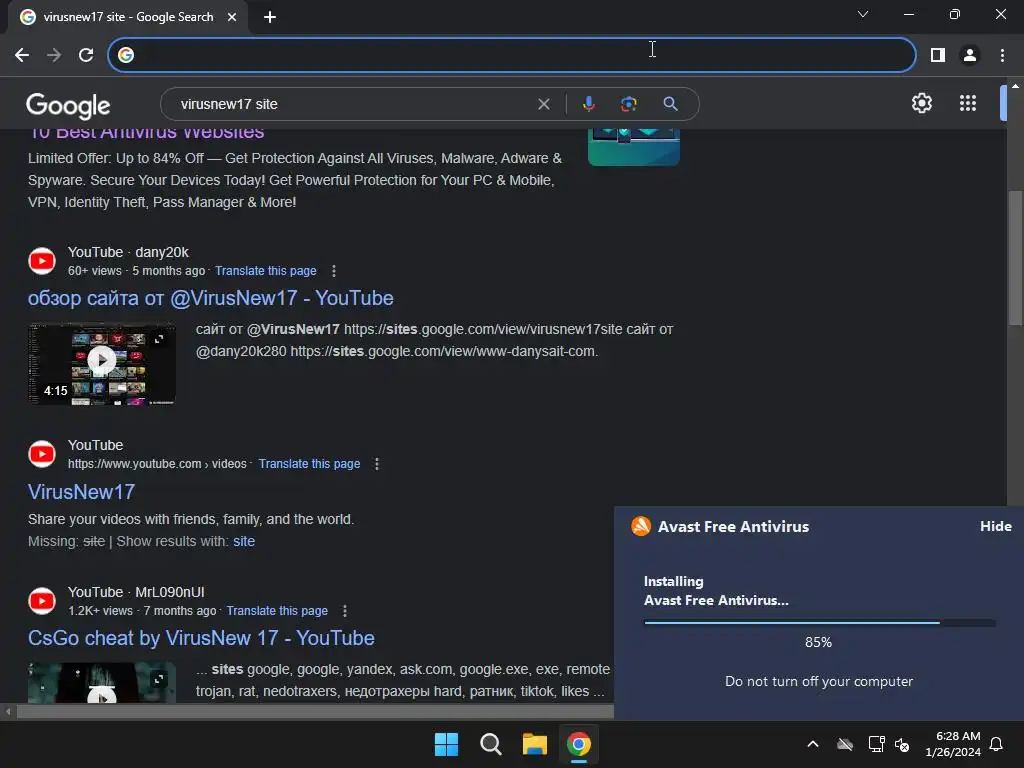Open the CsGo cheat by VirusNew 17 link
This screenshot has width=1024, height=768.
pyautogui.click(x=201, y=638)
